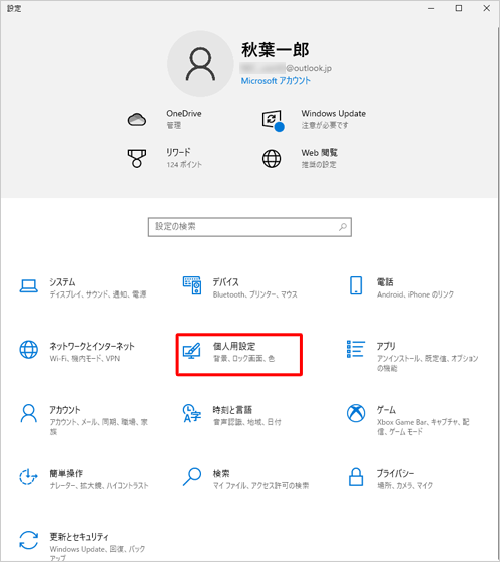500x562 pixels.
Task: Open 個人用設定 paintbrush icon
Action: (x=192, y=351)
